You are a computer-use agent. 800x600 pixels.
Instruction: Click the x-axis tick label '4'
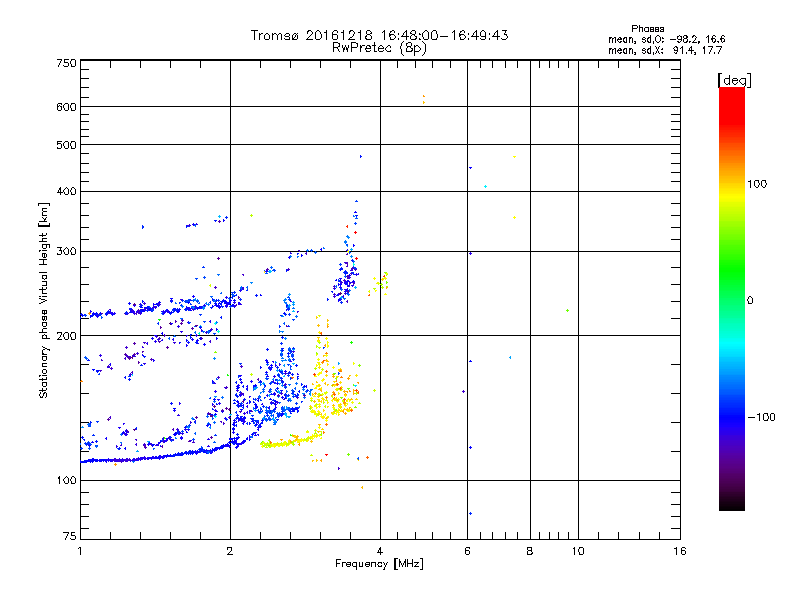tap(380, 551)
